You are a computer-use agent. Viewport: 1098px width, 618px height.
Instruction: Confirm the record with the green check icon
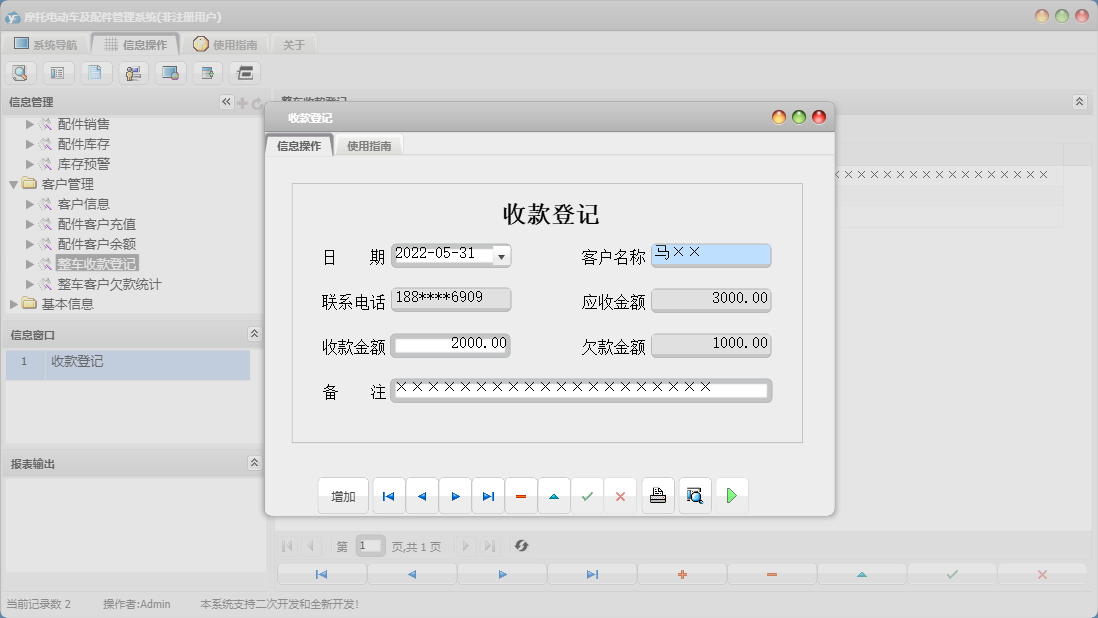pyautogui.click(x=587, y=494)
